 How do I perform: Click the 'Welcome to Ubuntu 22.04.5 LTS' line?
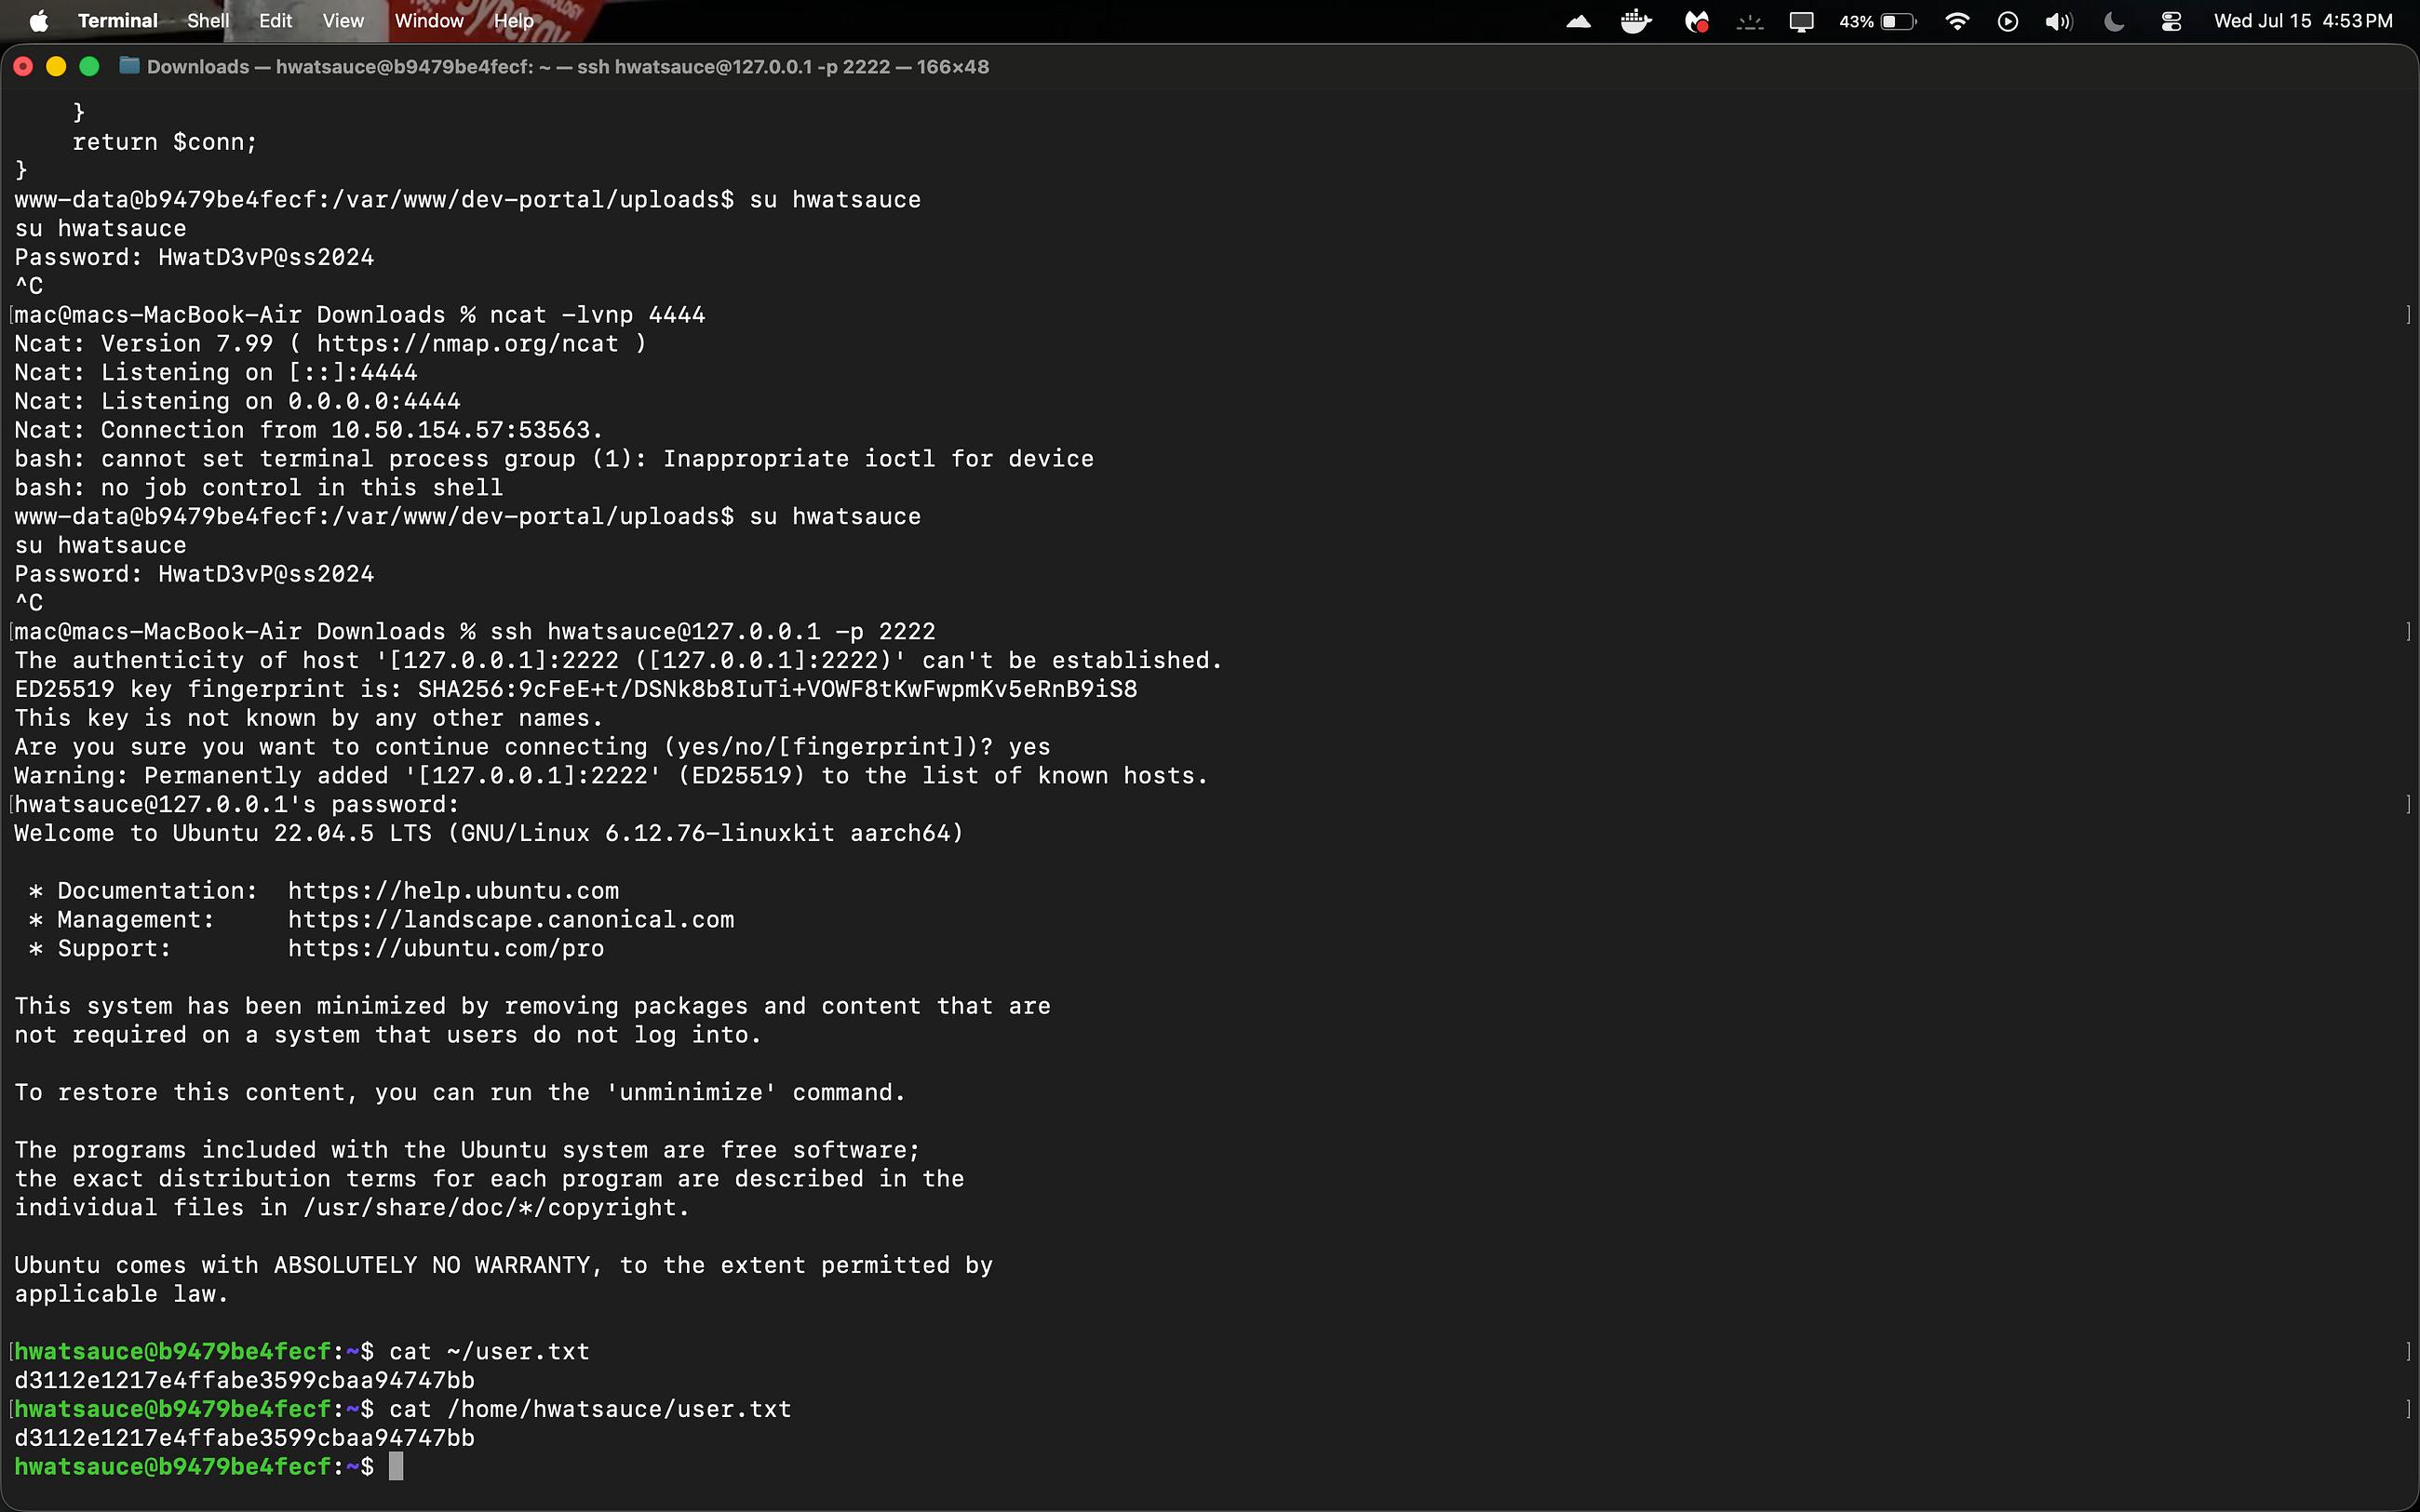coord(489,834)
